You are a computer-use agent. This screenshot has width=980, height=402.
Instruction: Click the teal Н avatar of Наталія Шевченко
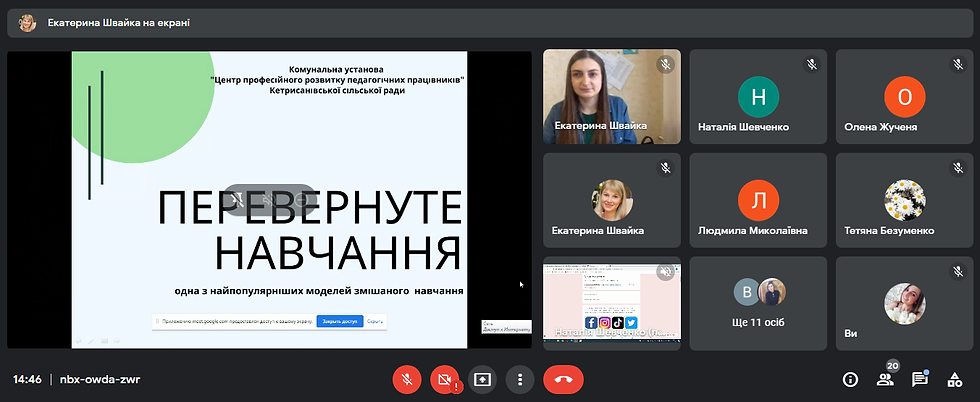tap(758, 97)
